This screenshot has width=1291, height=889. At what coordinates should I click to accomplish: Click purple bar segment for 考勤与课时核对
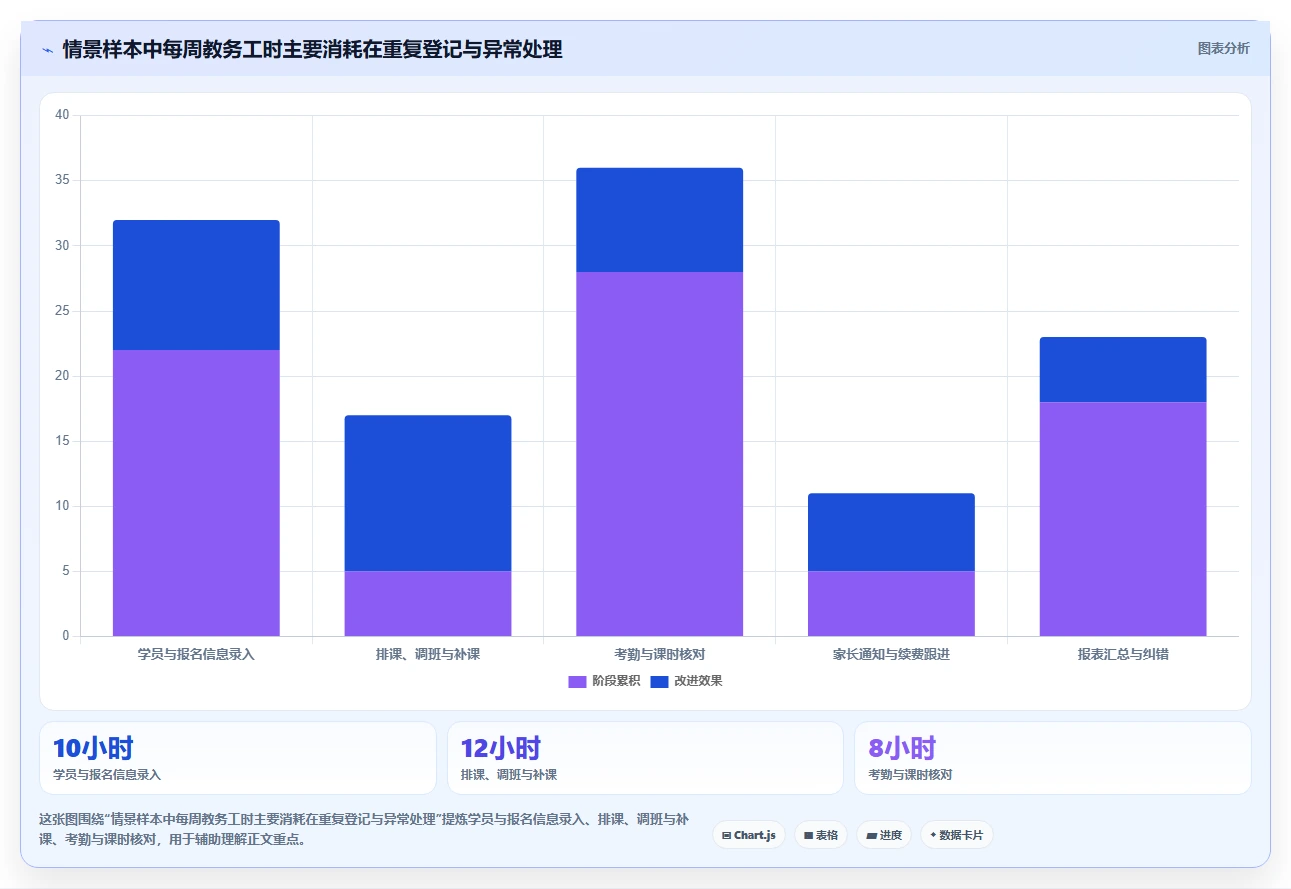click(660, 454)
